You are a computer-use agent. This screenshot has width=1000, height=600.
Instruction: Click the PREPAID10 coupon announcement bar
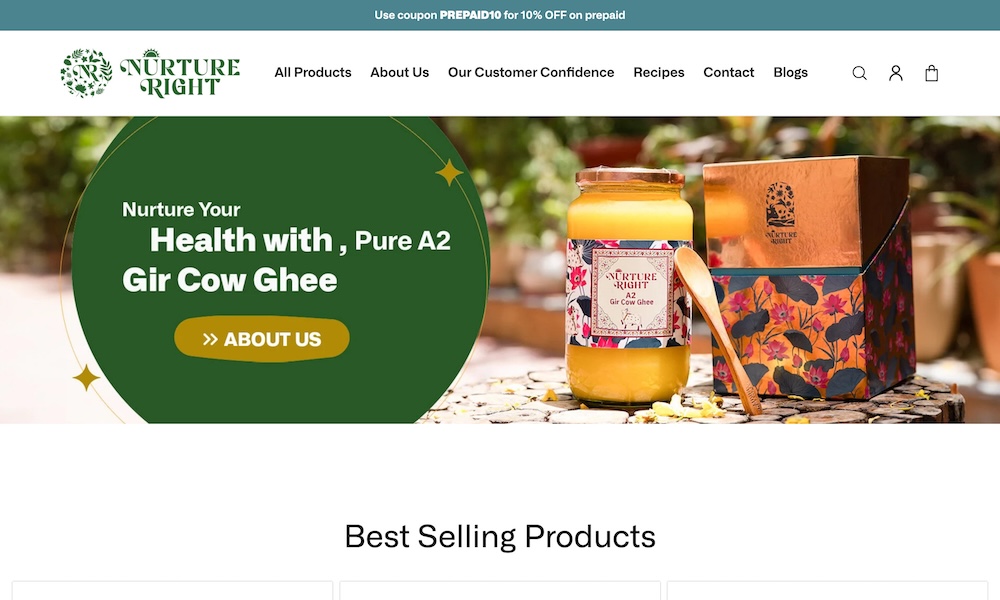tap(500, 15)
